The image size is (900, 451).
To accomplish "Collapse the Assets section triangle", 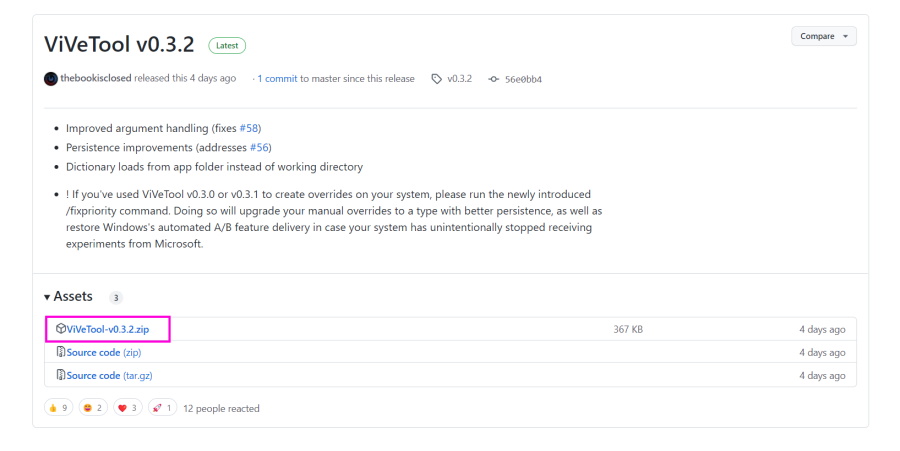I will 47,297.
